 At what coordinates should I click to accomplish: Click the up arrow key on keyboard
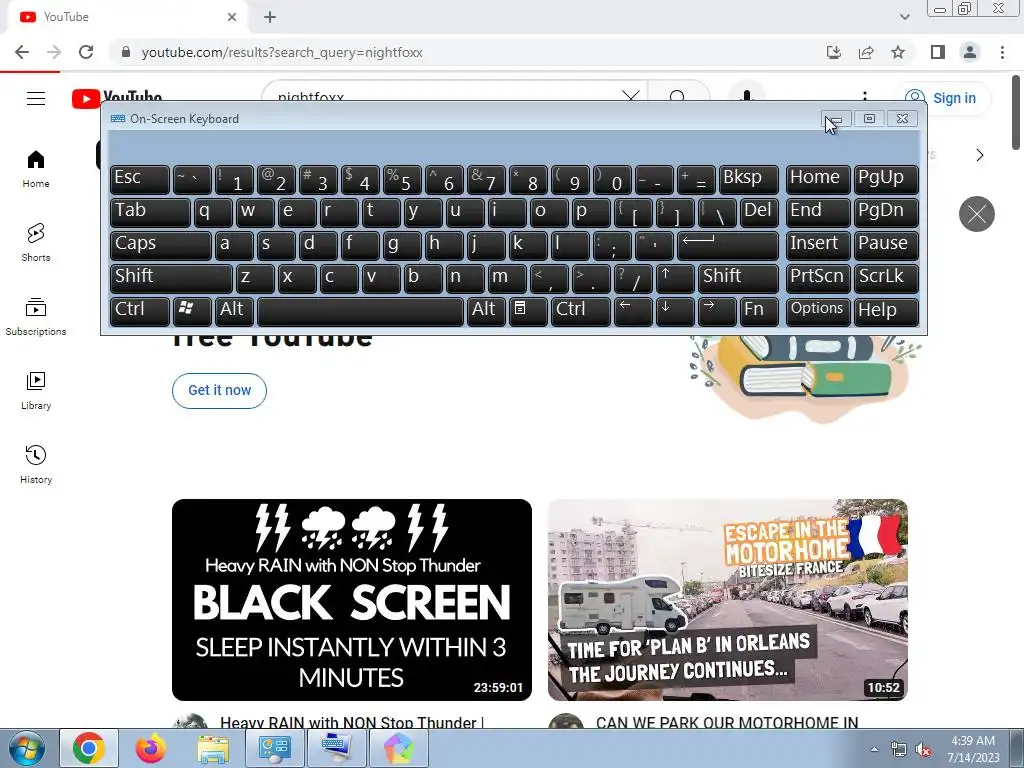675,278
